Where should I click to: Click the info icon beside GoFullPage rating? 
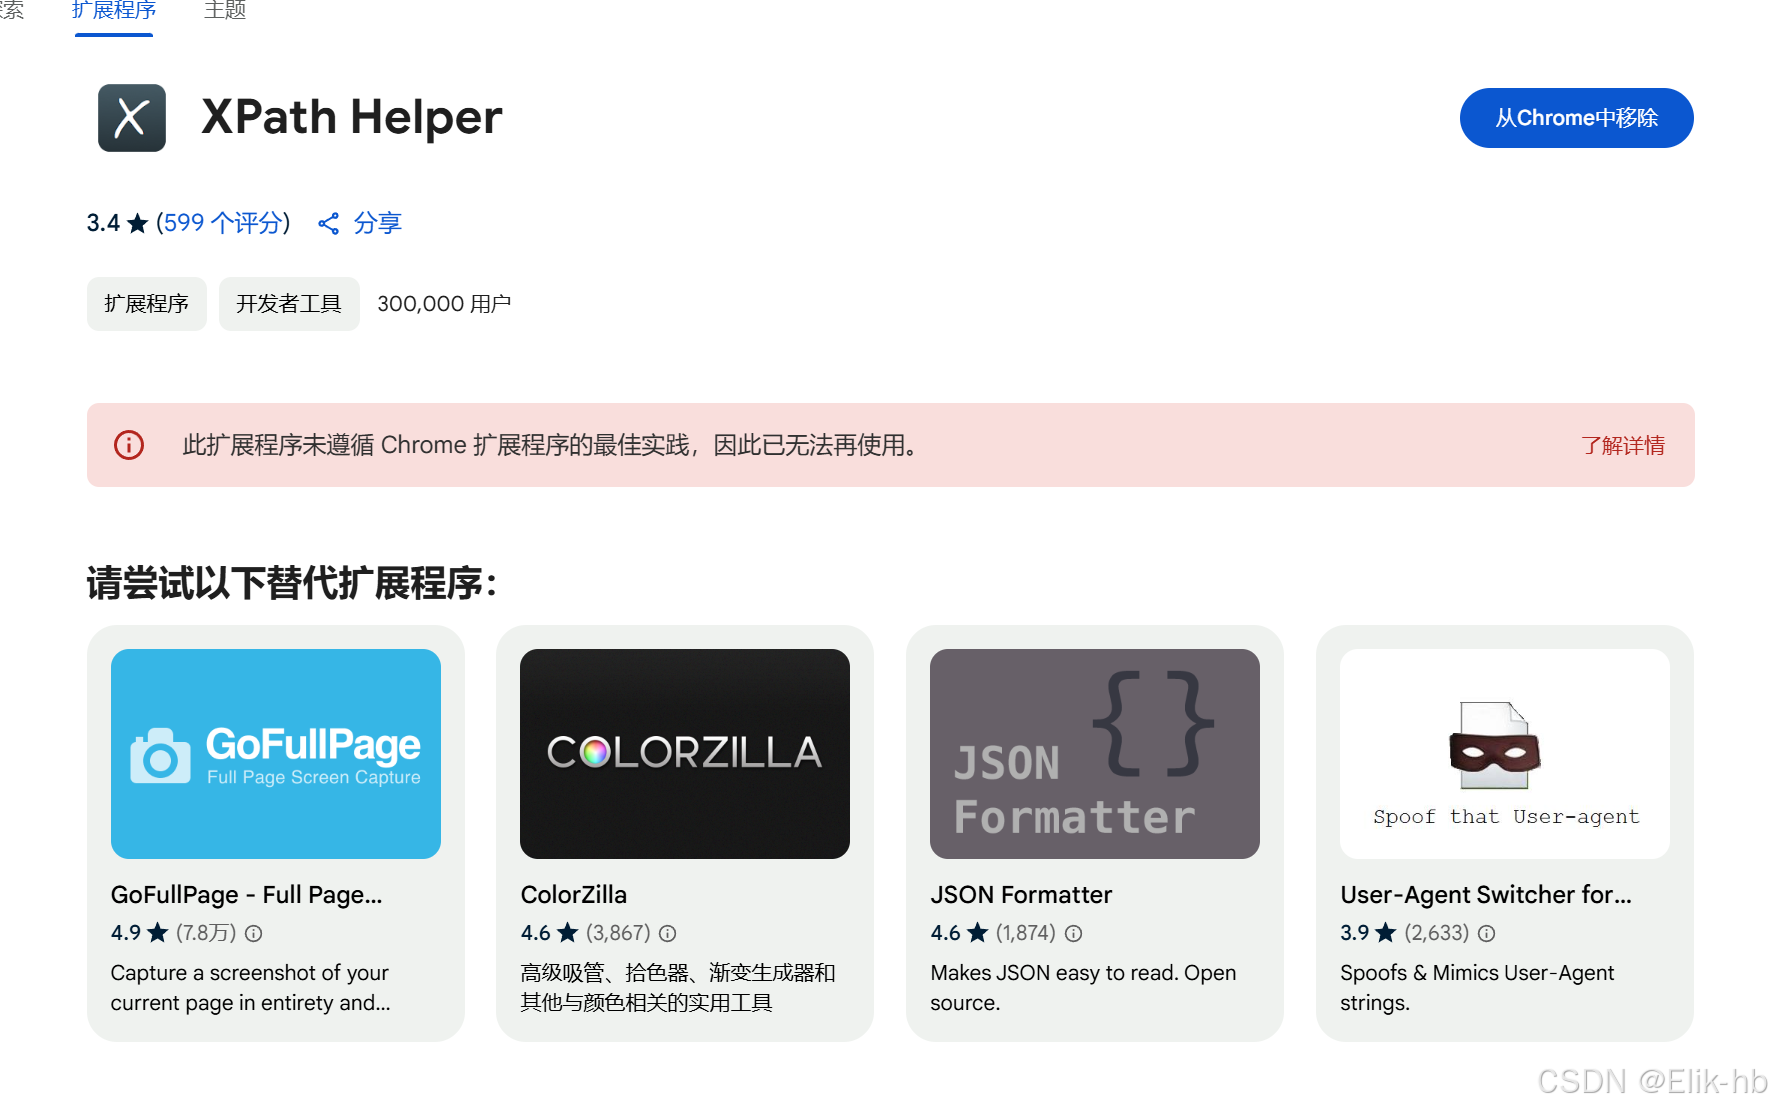tap(253, 933)
